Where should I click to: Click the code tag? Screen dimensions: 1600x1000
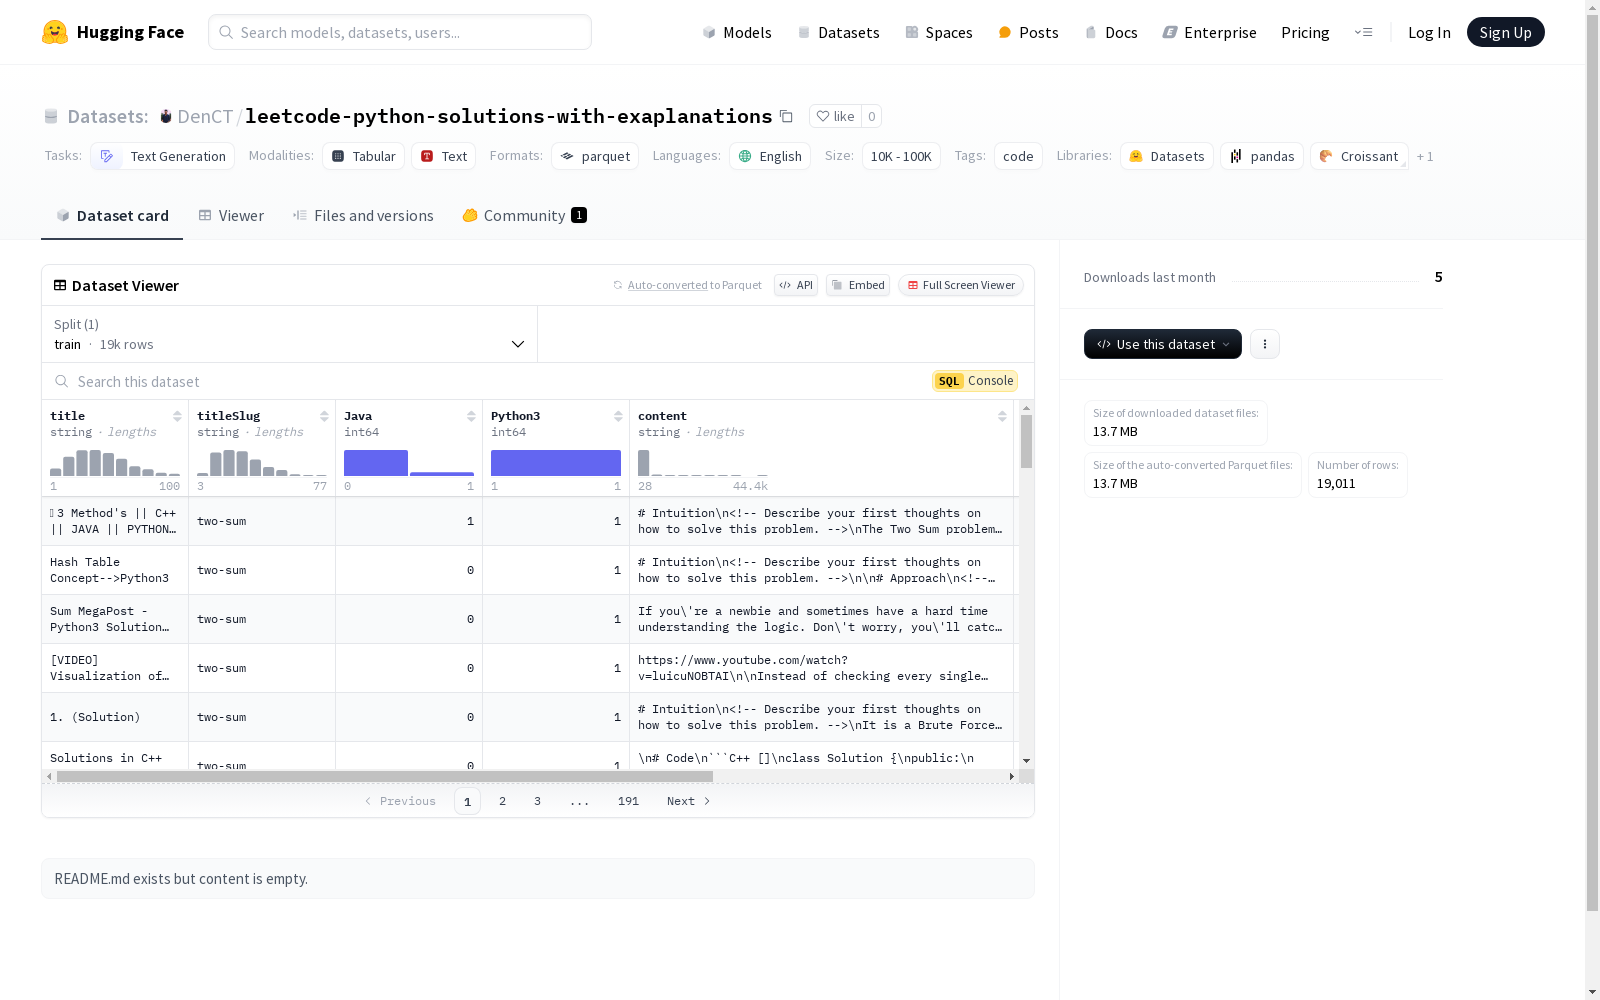(x=1018, y=156)
